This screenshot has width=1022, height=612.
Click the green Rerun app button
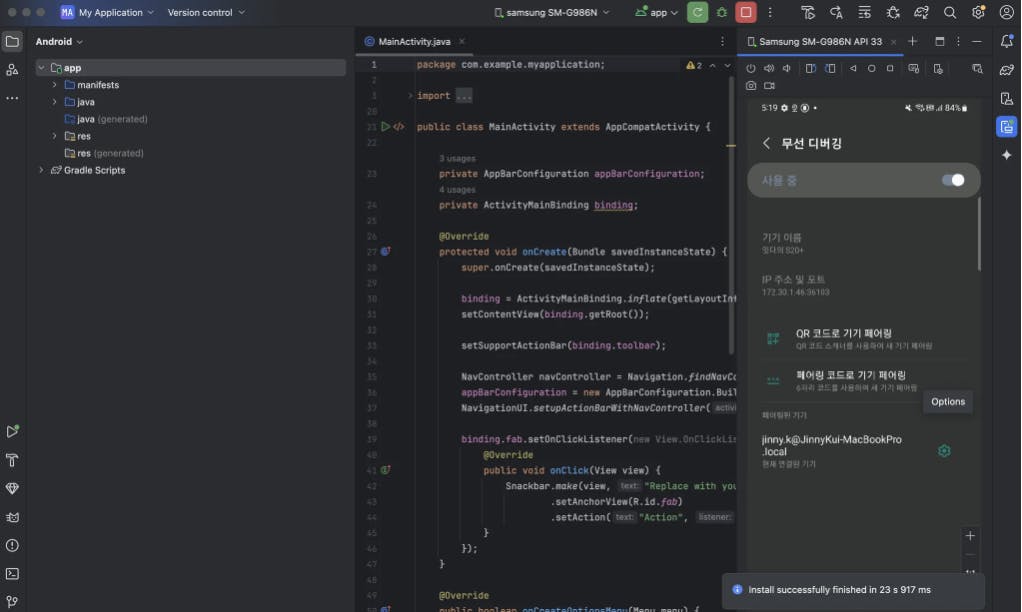(x=697, y=12)
